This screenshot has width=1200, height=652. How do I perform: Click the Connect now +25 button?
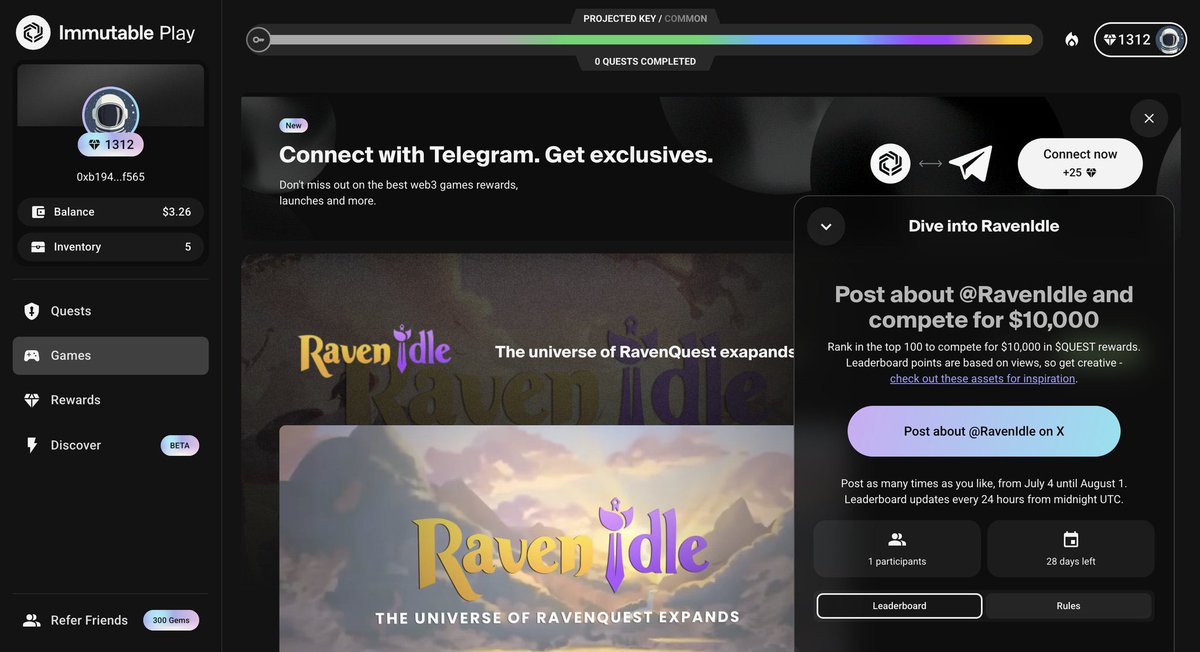click(1080, 163)
